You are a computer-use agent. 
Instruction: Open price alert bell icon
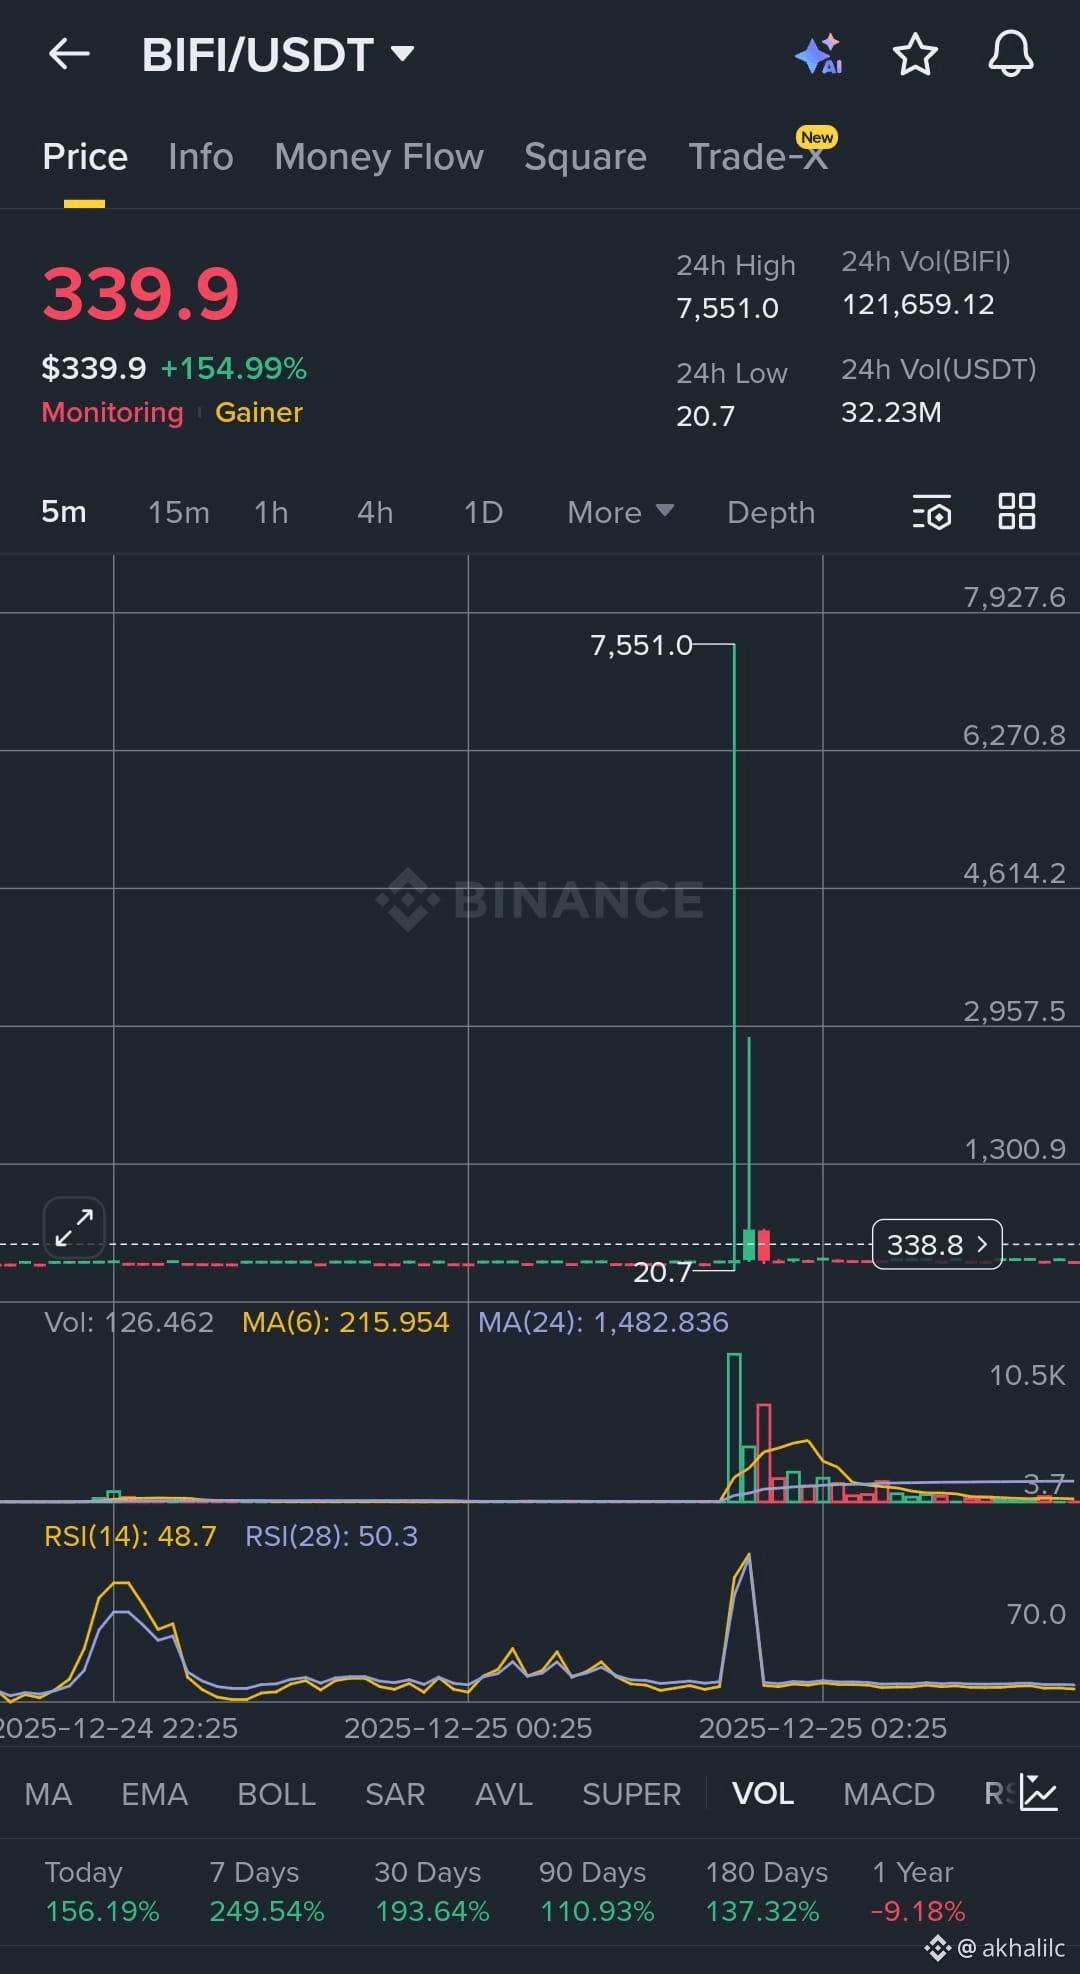click(1011, 54)
